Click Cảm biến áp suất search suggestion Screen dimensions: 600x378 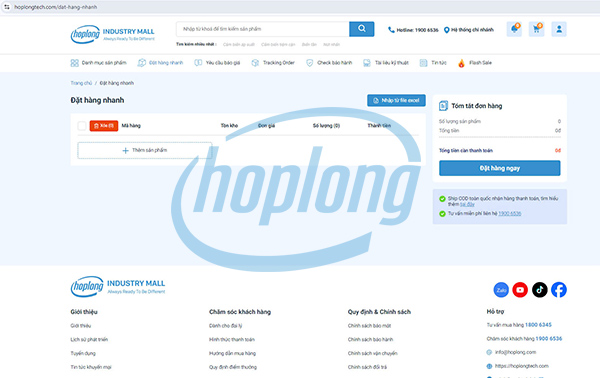(x=239, y=44)
